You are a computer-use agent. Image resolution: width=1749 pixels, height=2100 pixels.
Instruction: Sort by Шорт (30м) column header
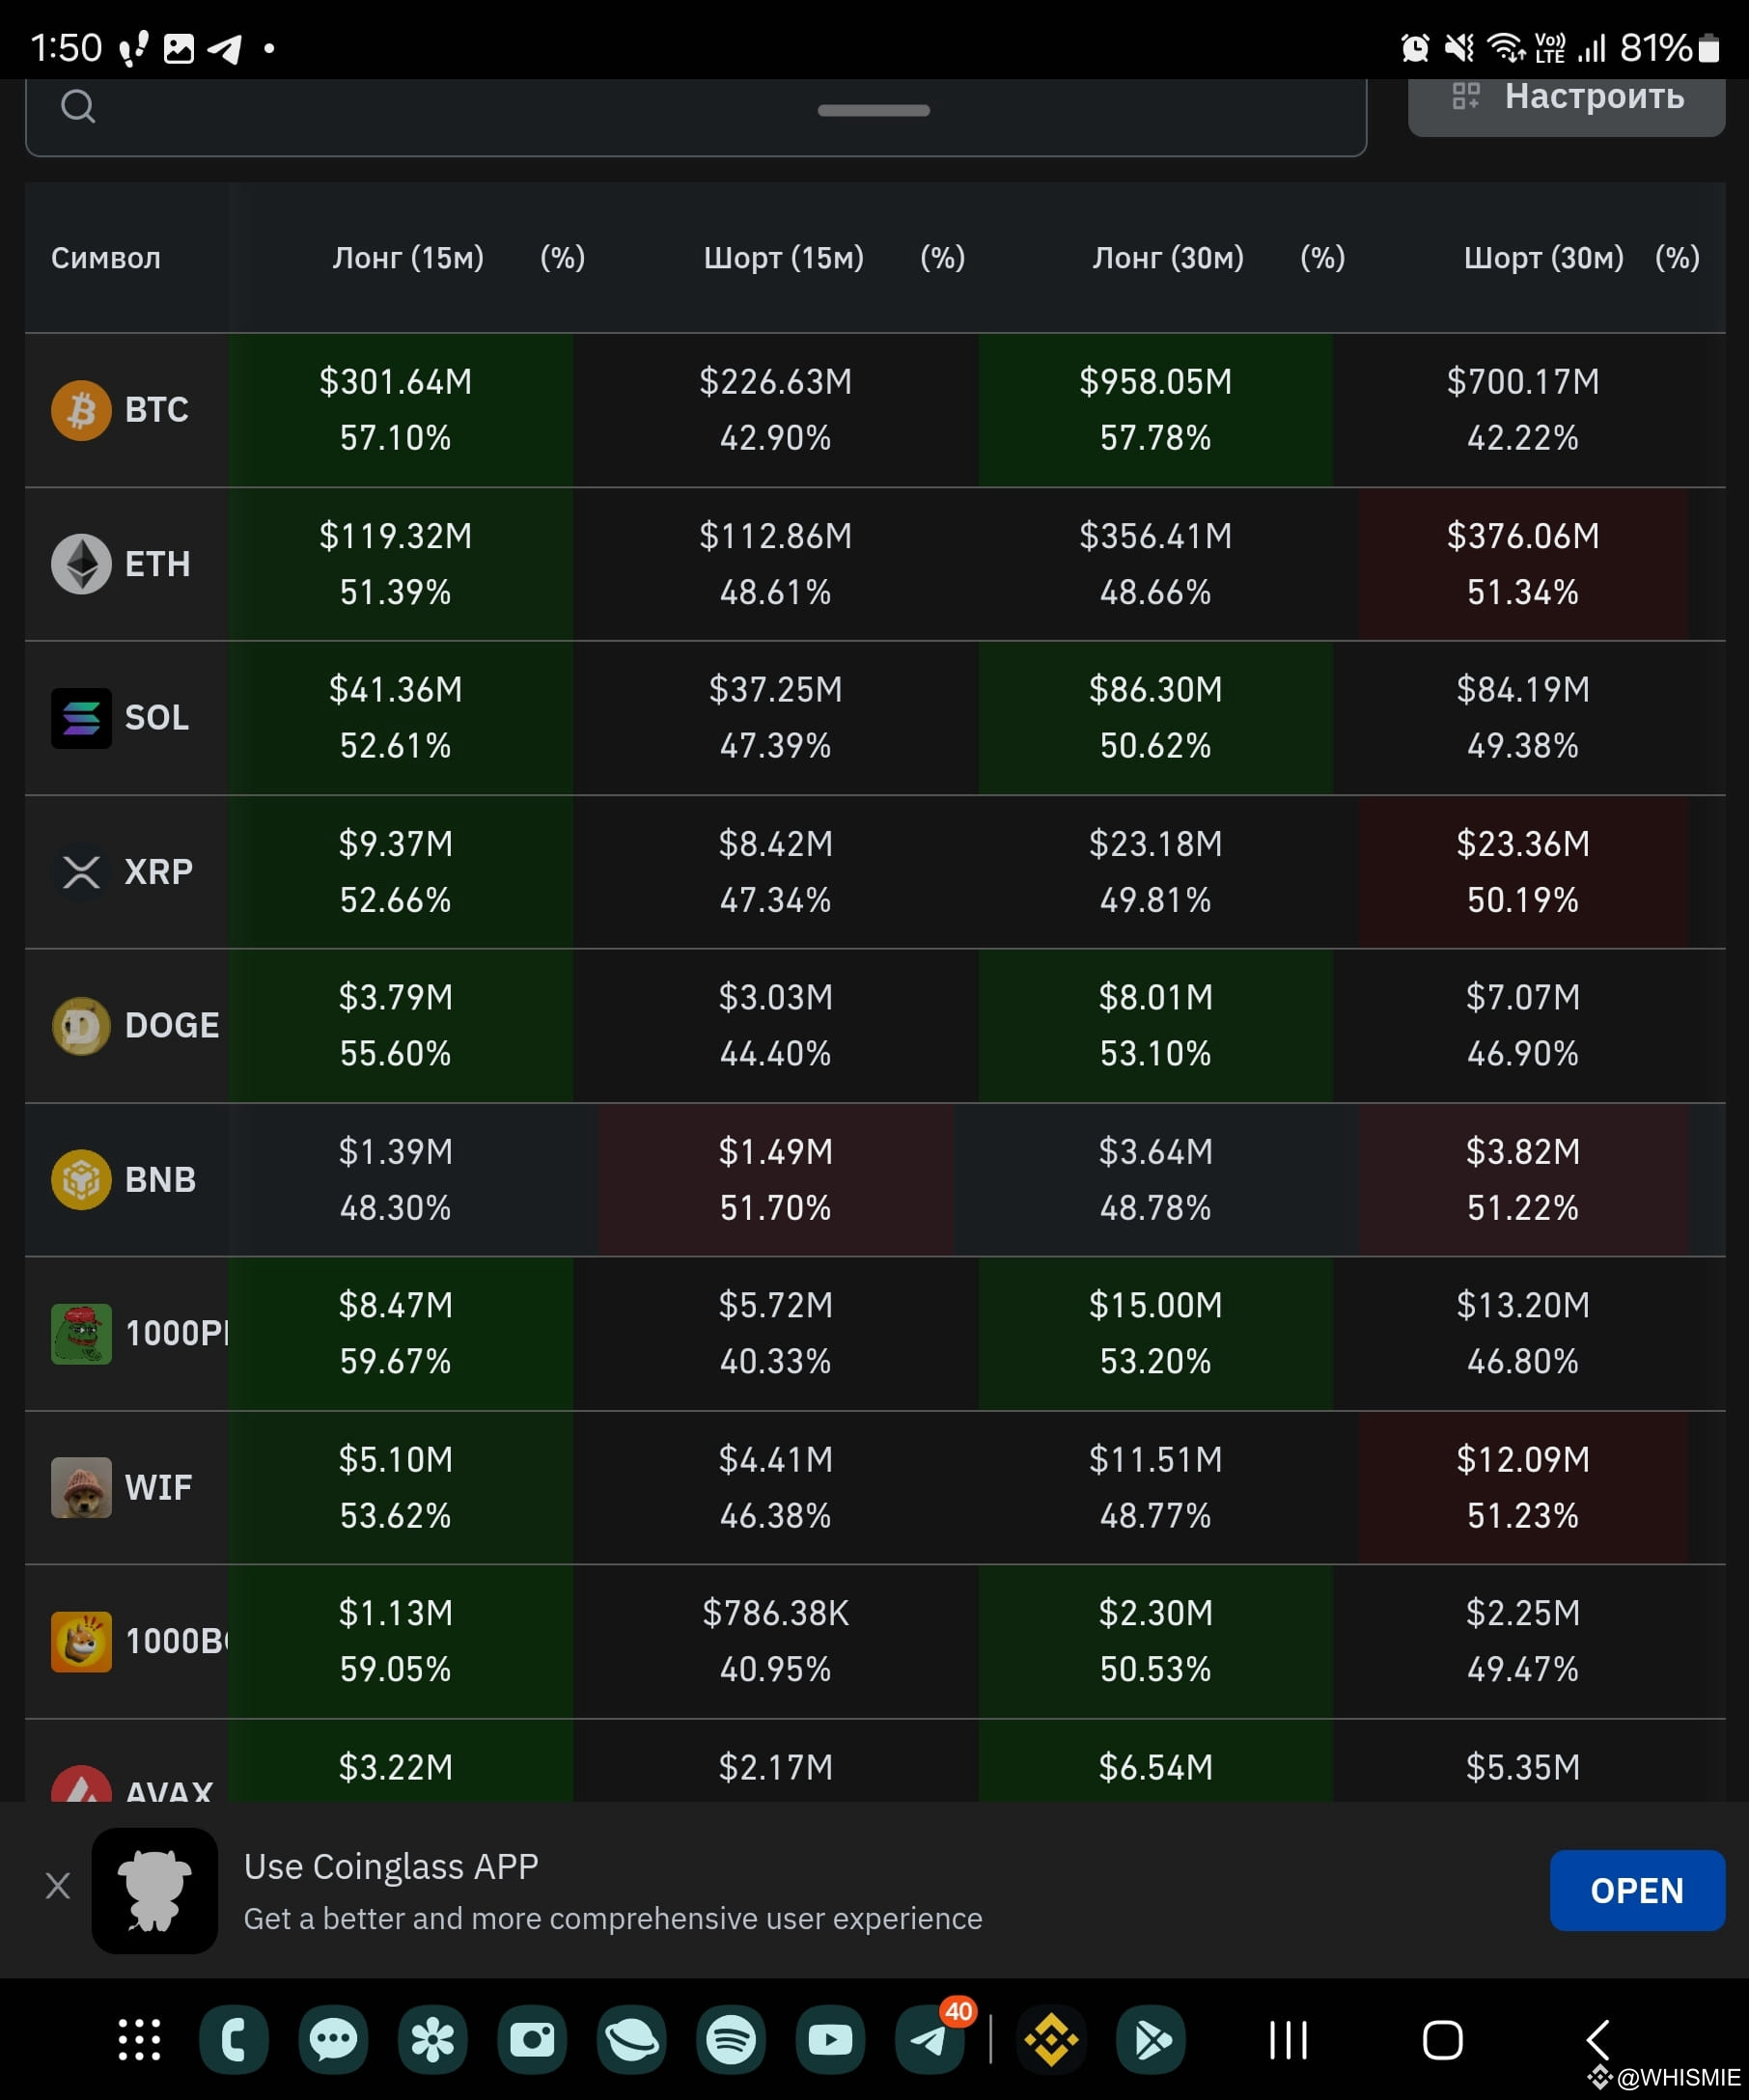pos(1544,258)
